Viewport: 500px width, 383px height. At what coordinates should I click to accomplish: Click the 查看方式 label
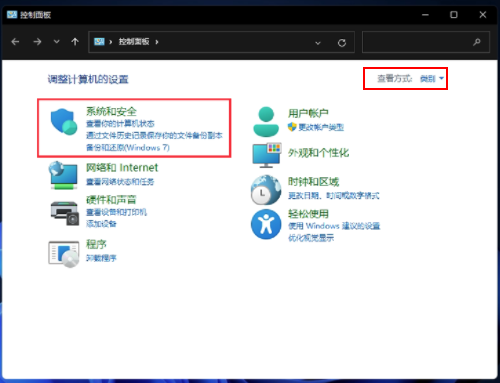(395, 79)
